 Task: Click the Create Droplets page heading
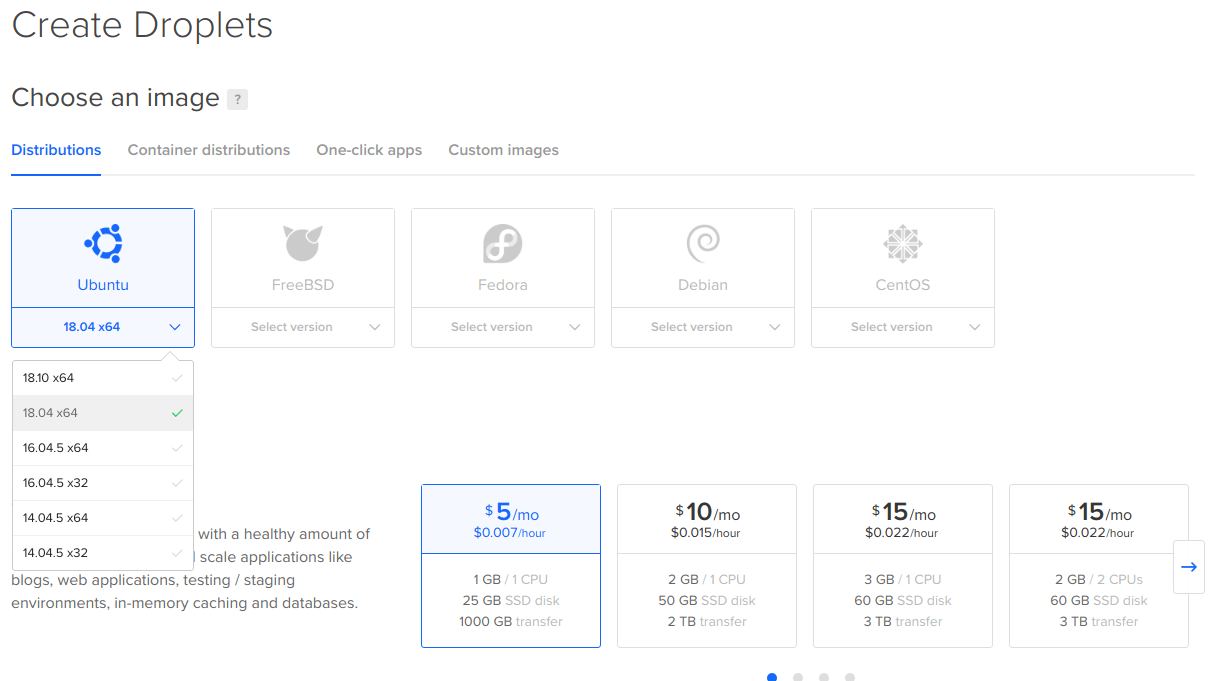(142, 25)
